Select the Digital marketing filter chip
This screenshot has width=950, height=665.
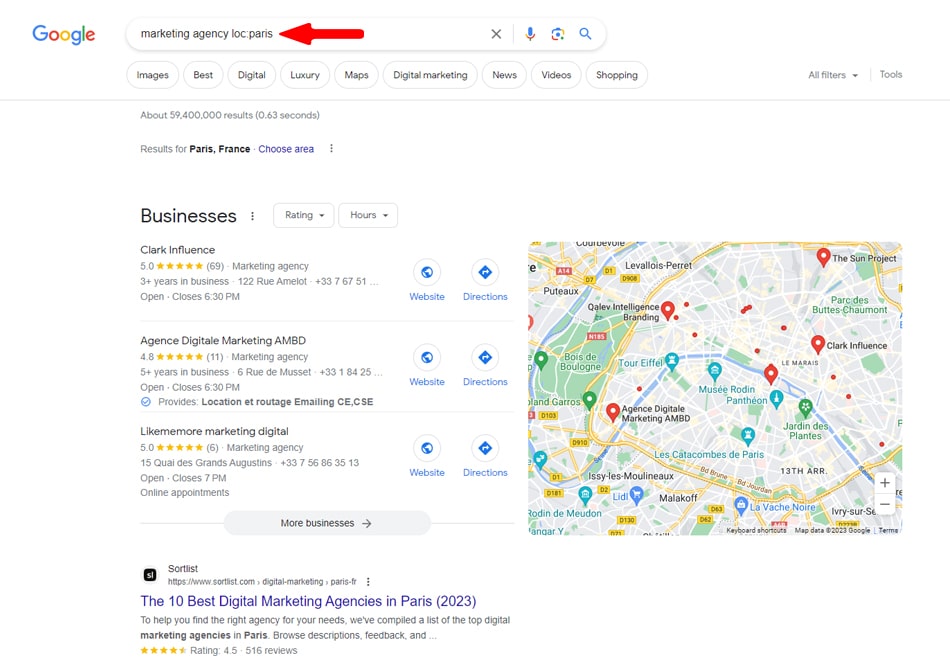[430, 75]
